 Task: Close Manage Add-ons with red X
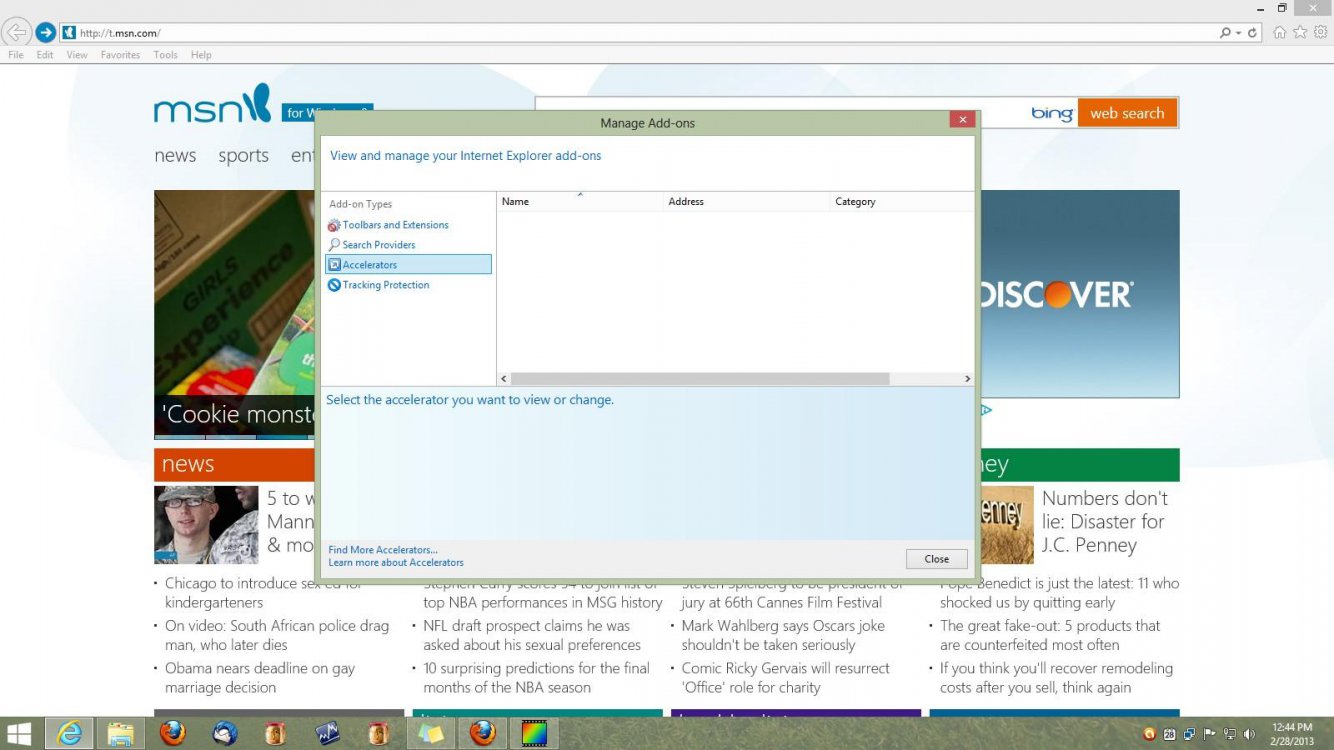pyautogui.click(x=962, y=120)
